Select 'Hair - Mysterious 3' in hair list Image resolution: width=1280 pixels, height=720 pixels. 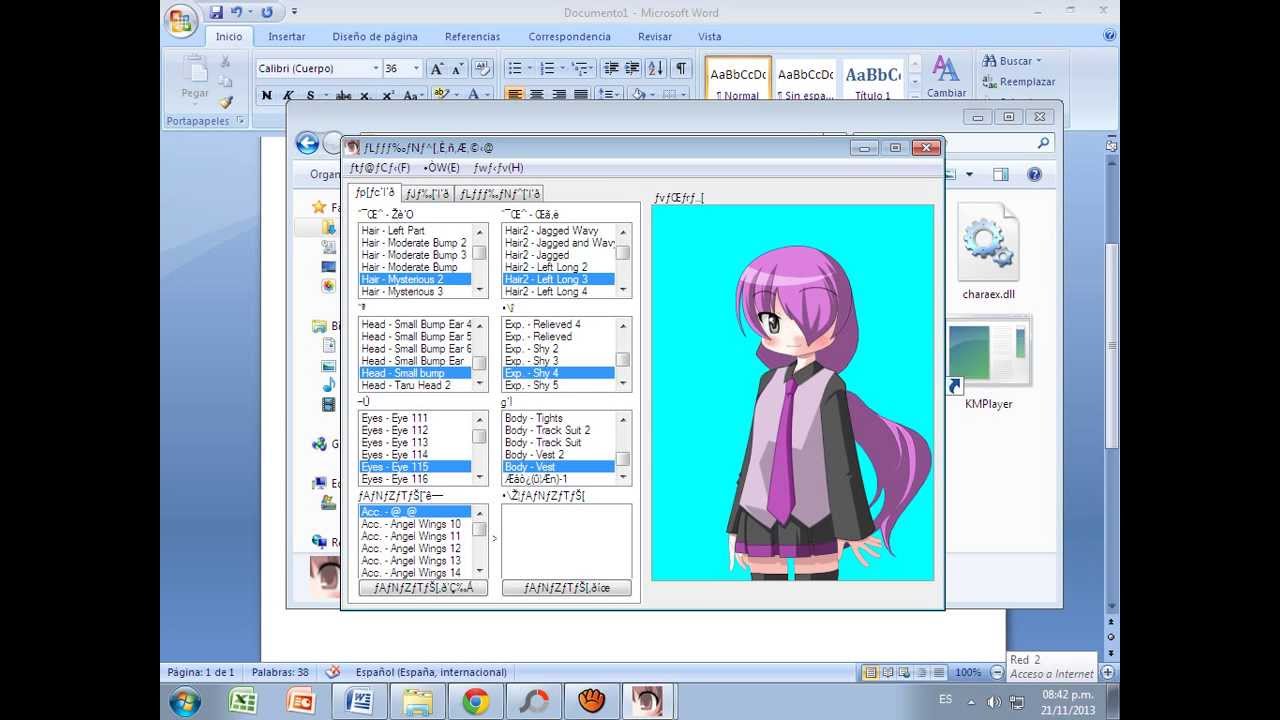(x=415, y=292)
